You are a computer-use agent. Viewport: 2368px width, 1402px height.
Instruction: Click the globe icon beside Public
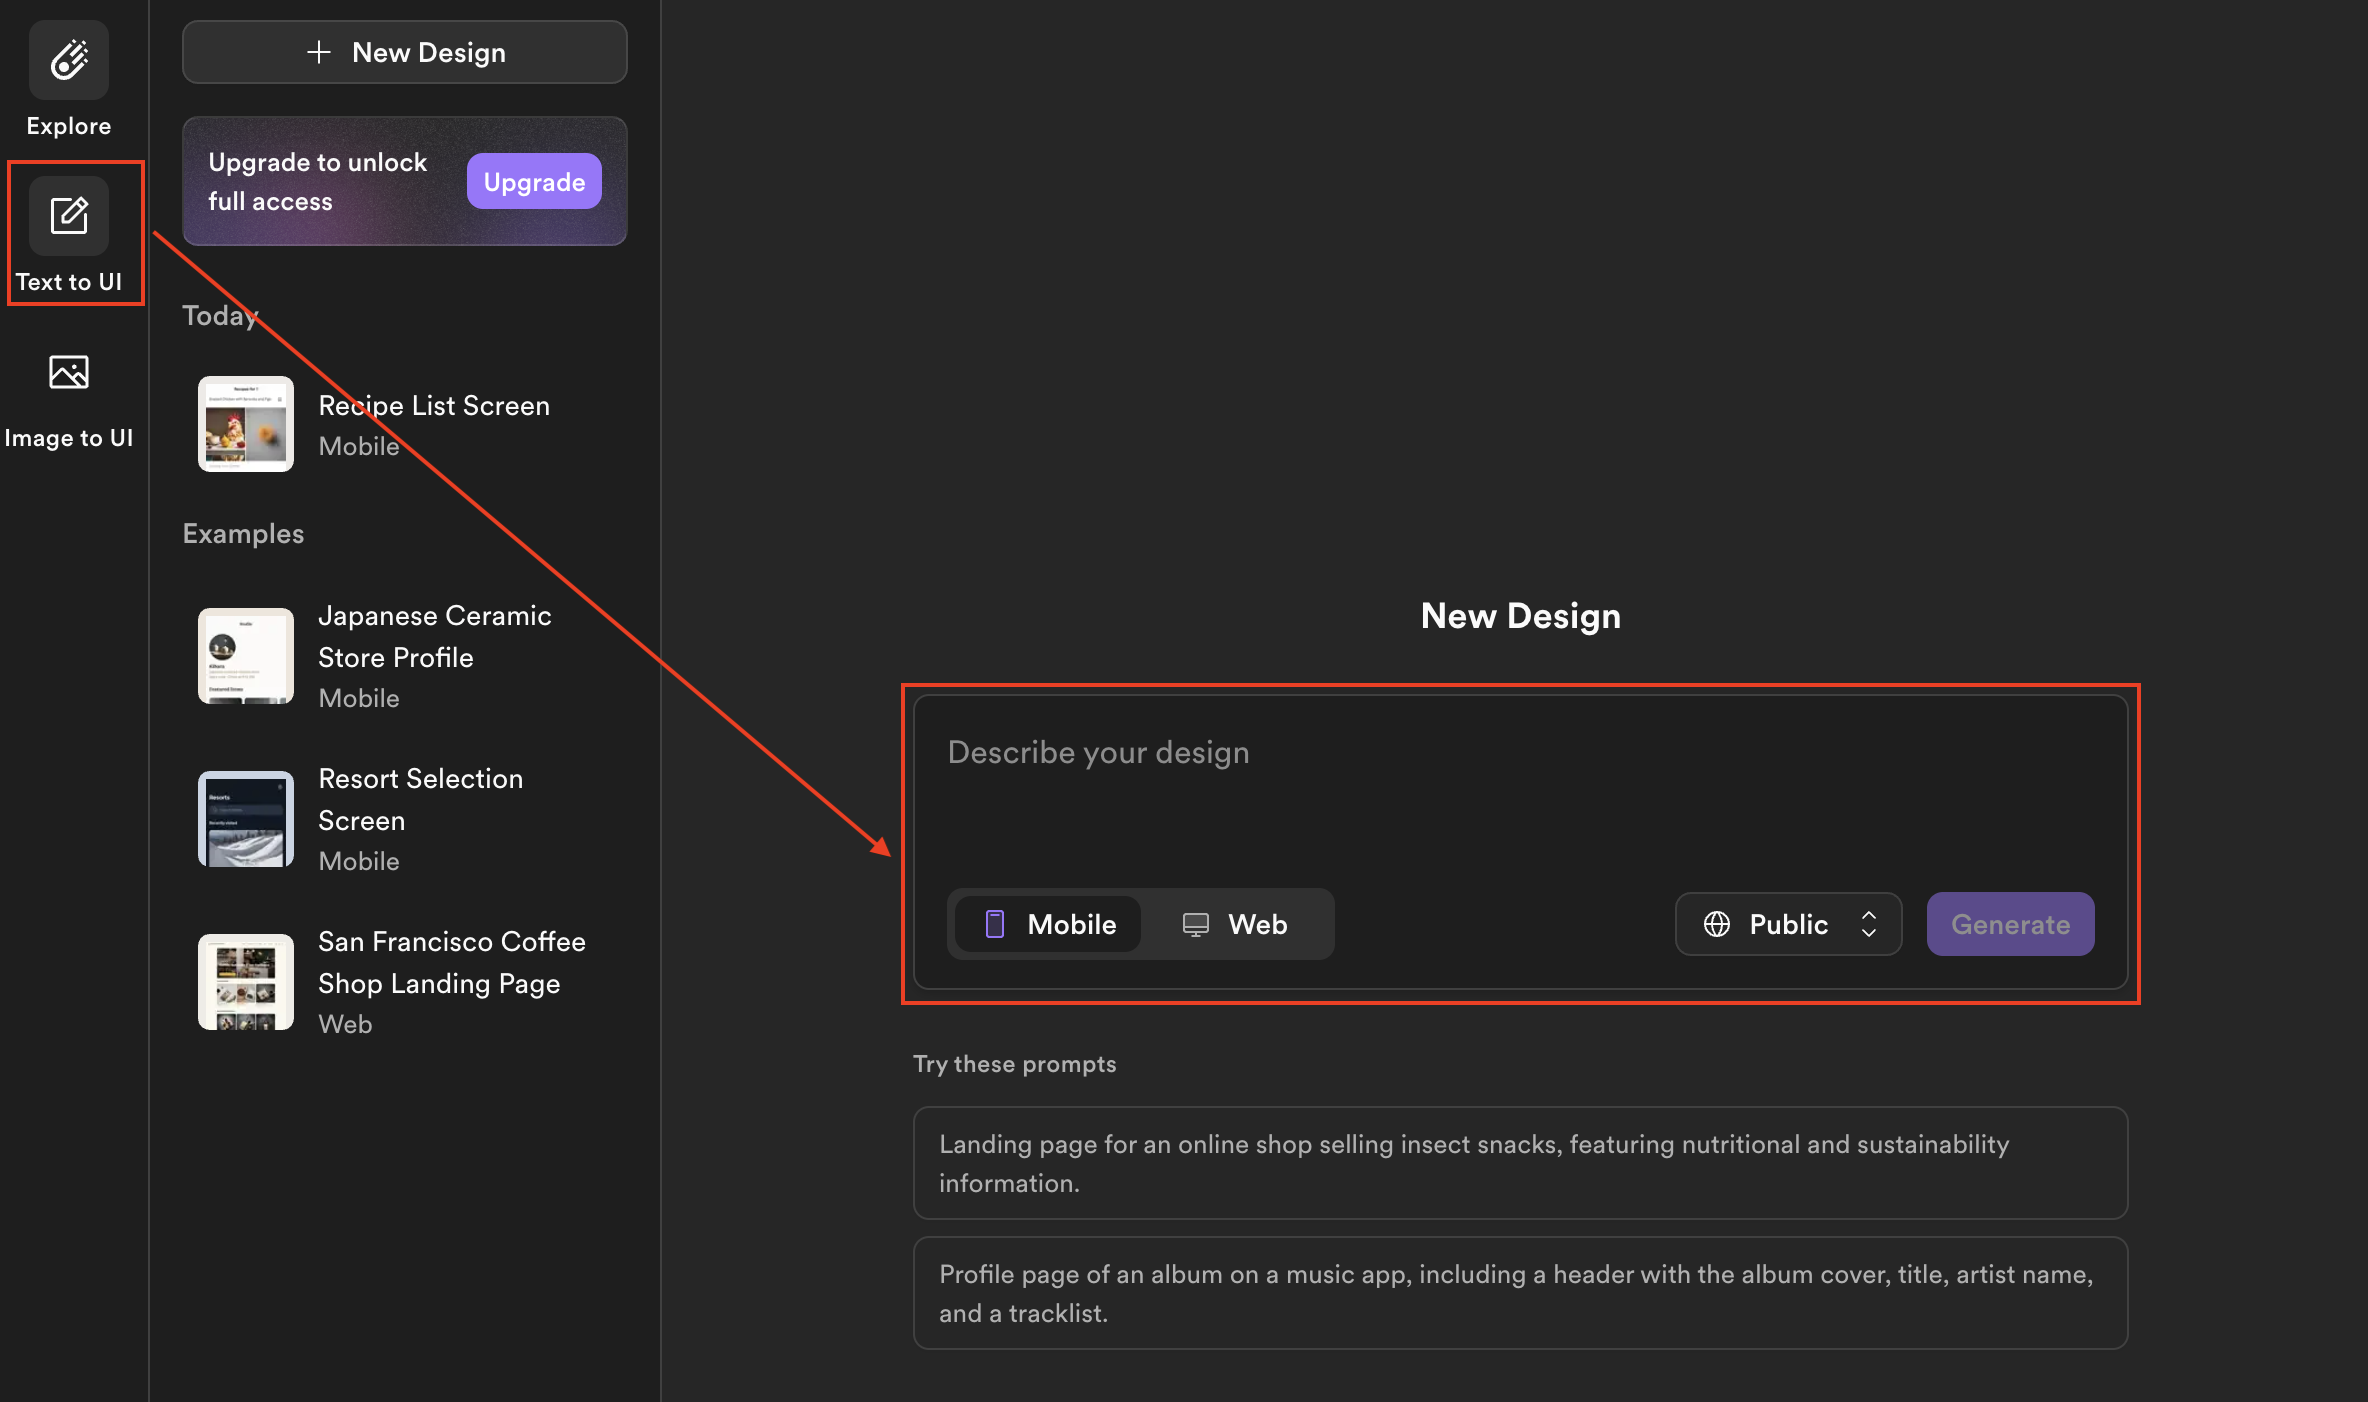[x=1717, y=924]
